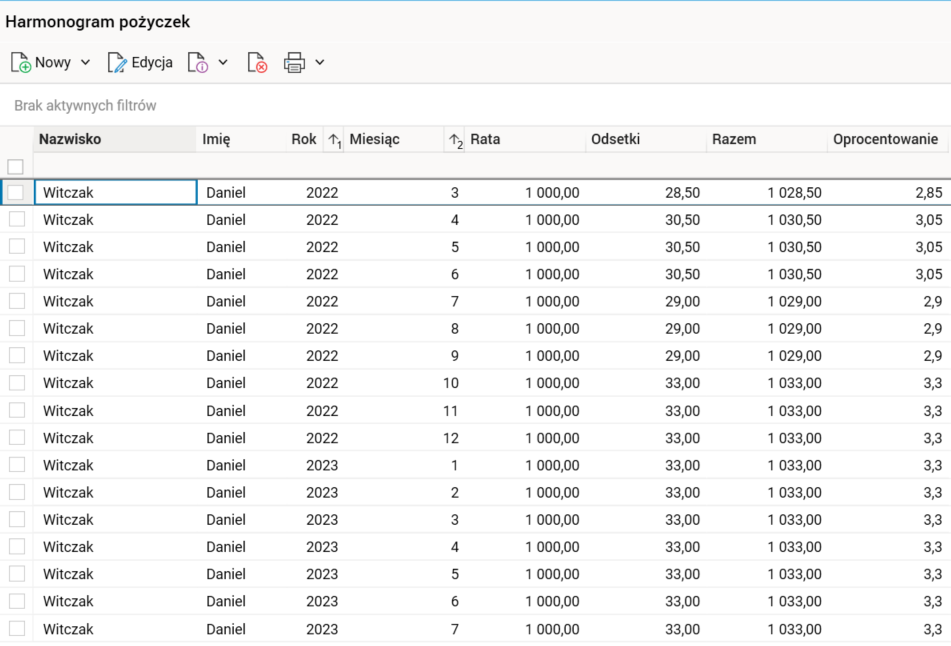Click the Miesiąc sort order arrow

455,140
